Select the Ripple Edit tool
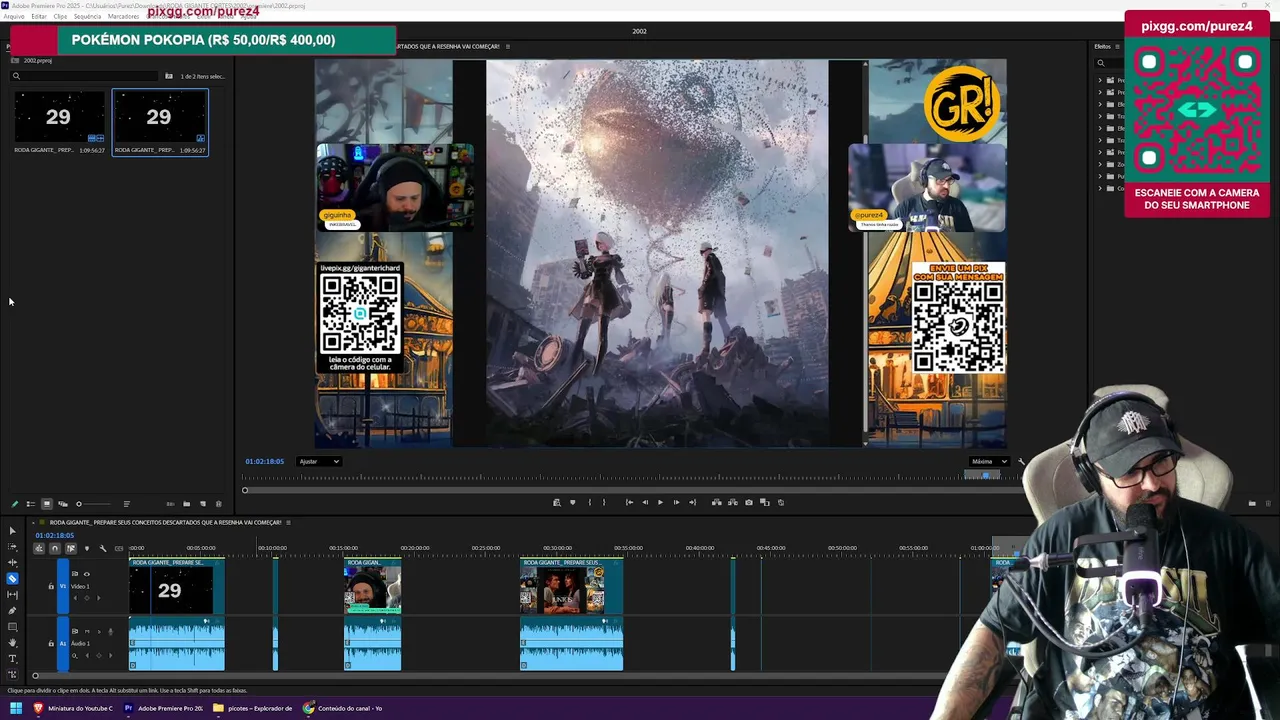 click(13, 563)
